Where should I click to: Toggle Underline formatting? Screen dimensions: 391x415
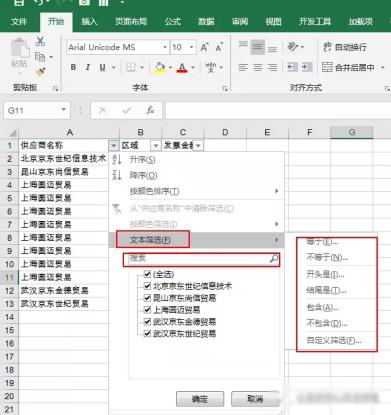coord(103,67)
